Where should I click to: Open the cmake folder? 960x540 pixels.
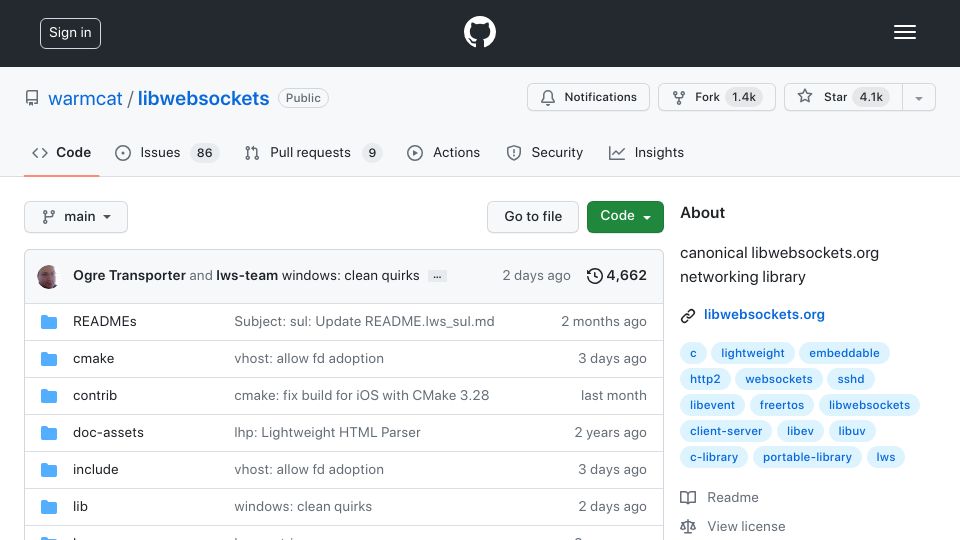94,359
